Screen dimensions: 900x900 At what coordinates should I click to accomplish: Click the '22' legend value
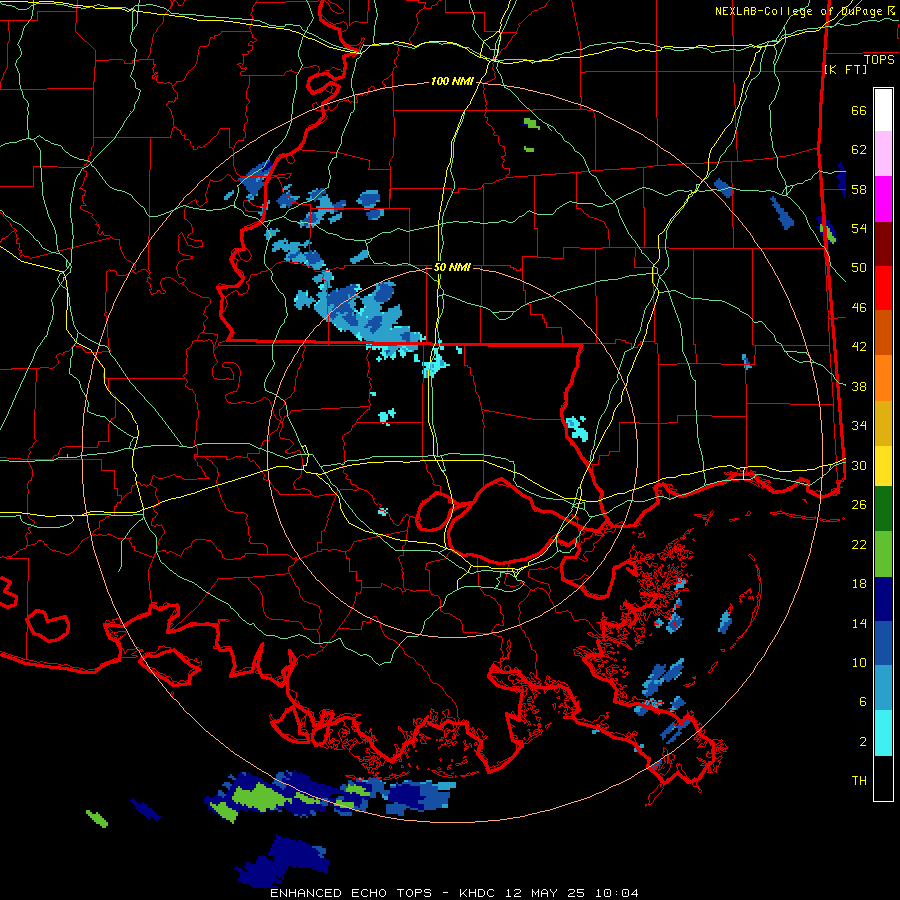859,544
